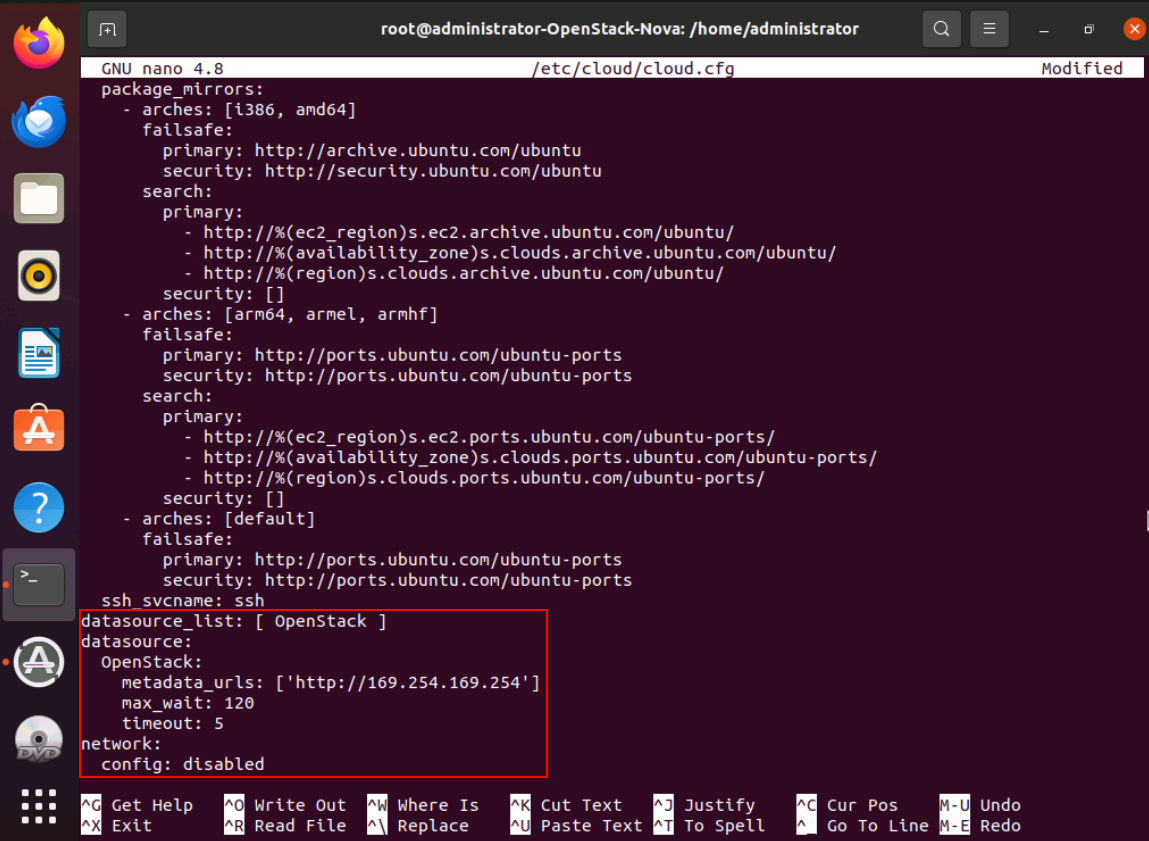Image resolution: width=1149 pixels, height=841 pixels.
Task: Open the Files manager in dock
Action: point(39,199)
